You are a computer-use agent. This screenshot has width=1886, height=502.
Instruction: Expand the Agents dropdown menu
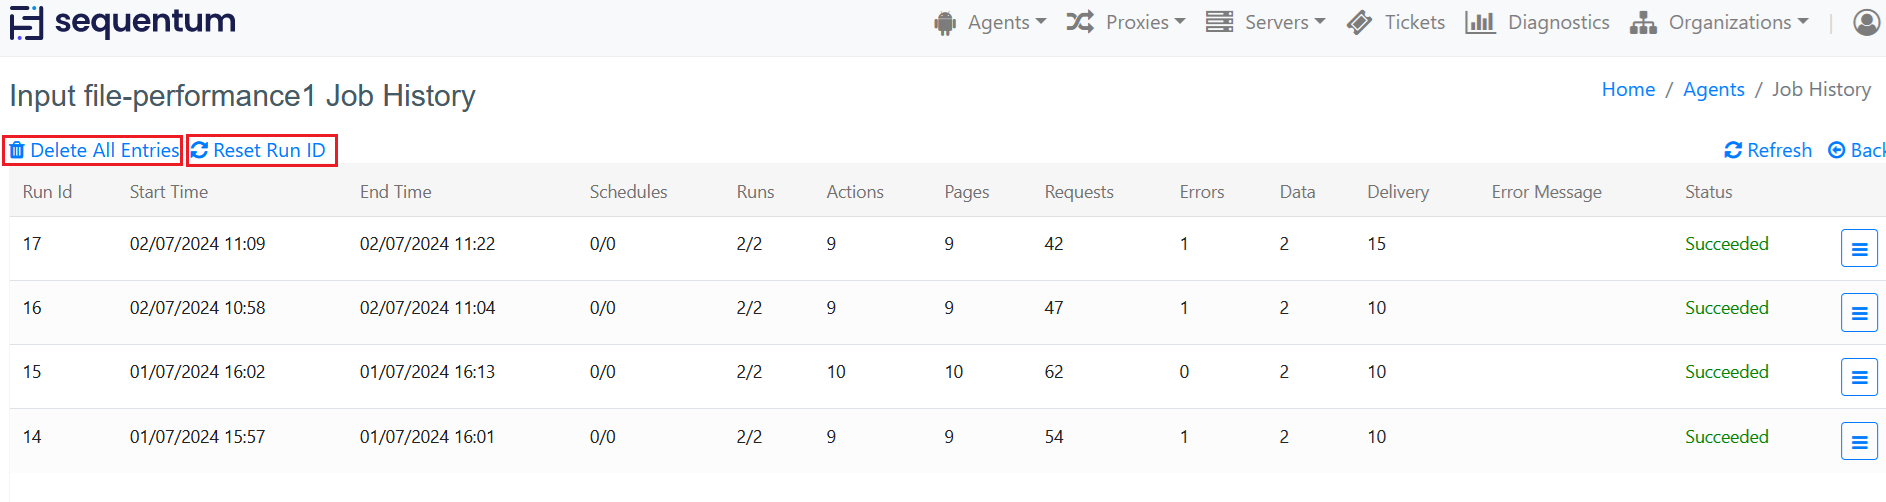tap(990, 22)
